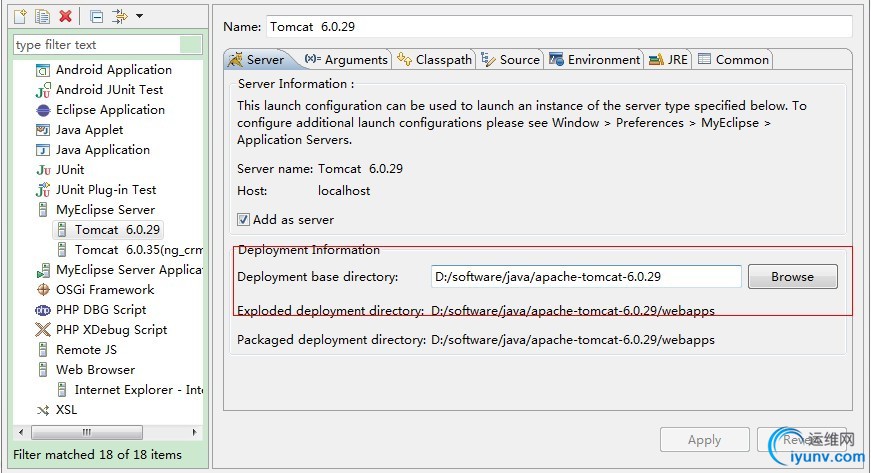The height and width of the screenshot is (473, 871).
Task: Click the Apply button
Action: (704, 440)
